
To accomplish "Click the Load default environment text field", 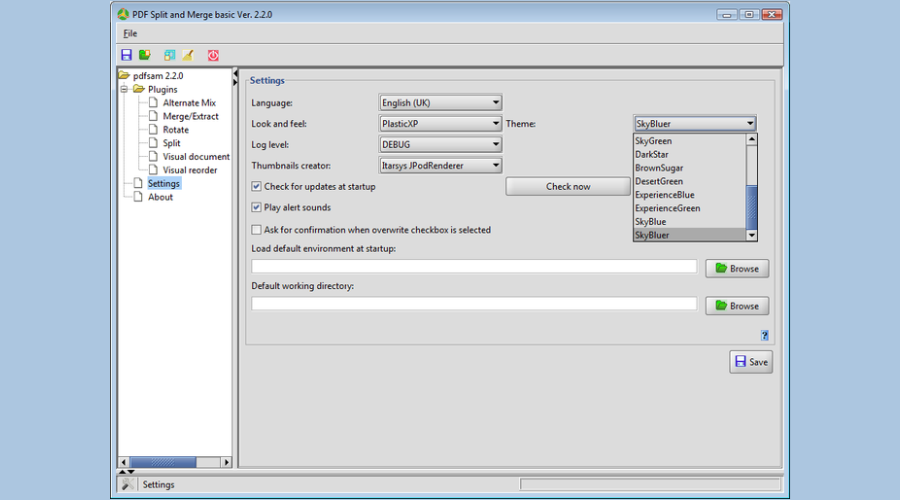I will click(x=474, y=266).
